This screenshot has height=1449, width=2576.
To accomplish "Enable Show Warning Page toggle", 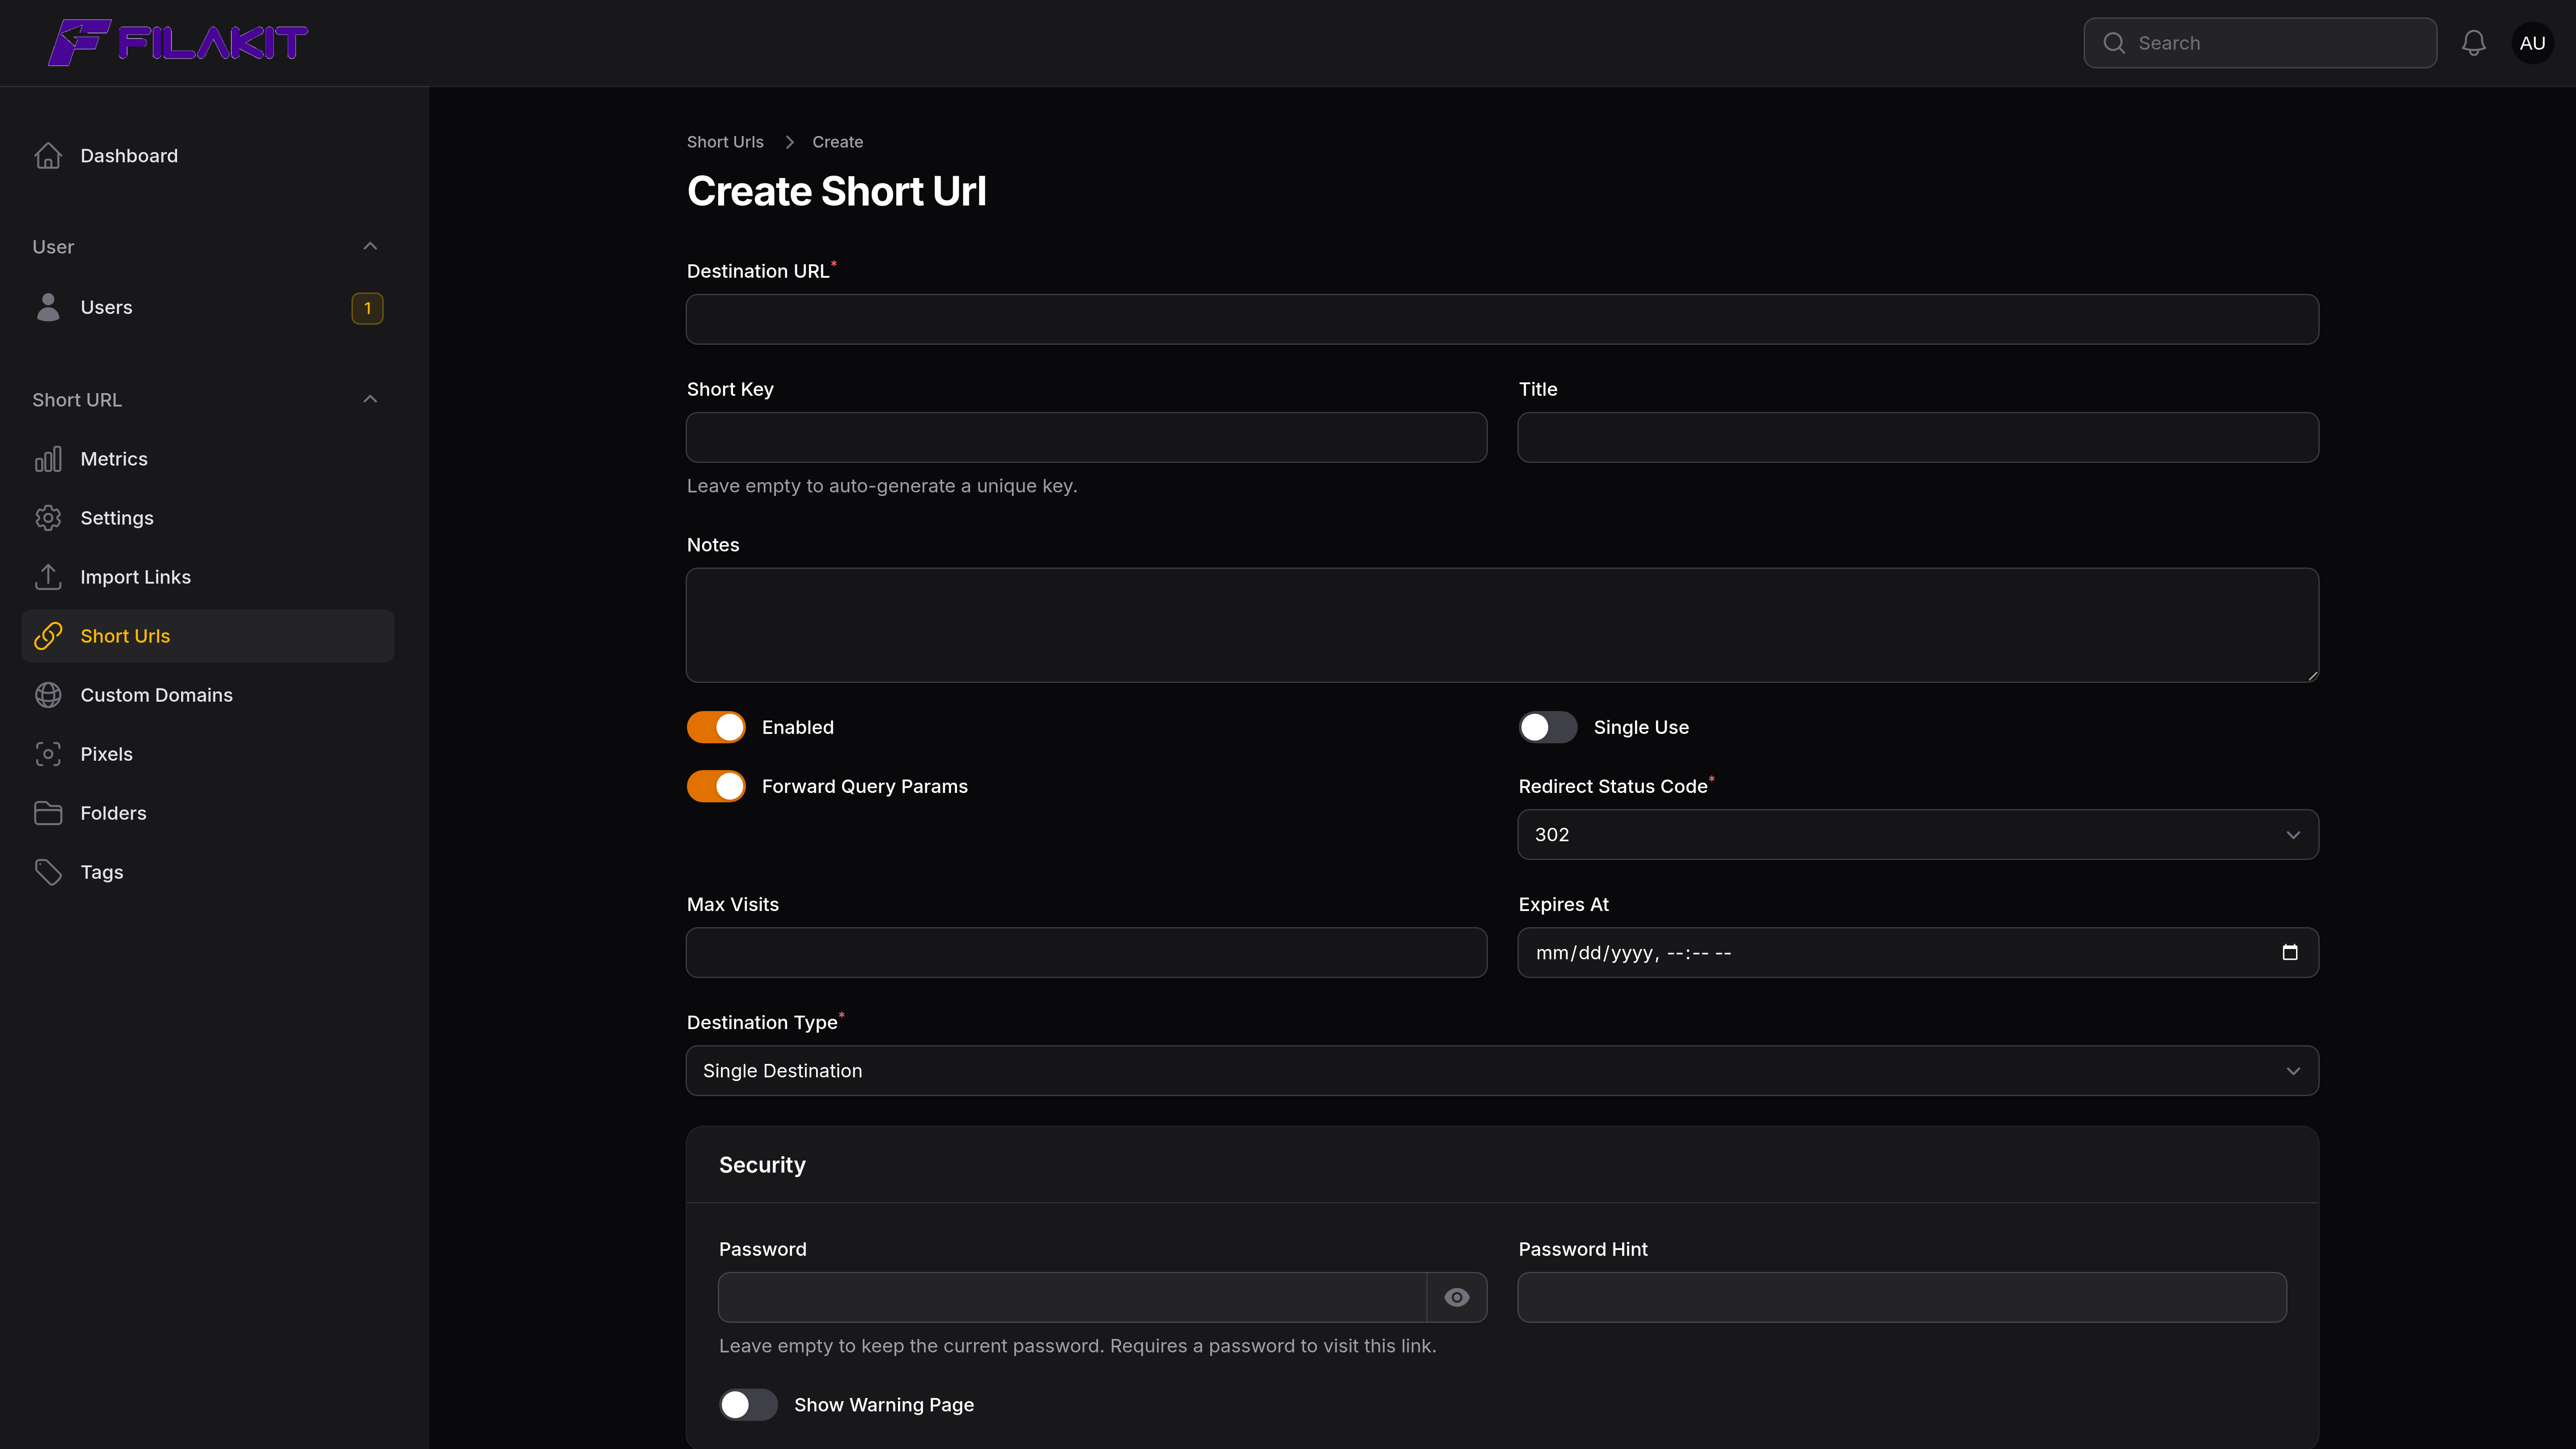I will (x=748, y=1405).
